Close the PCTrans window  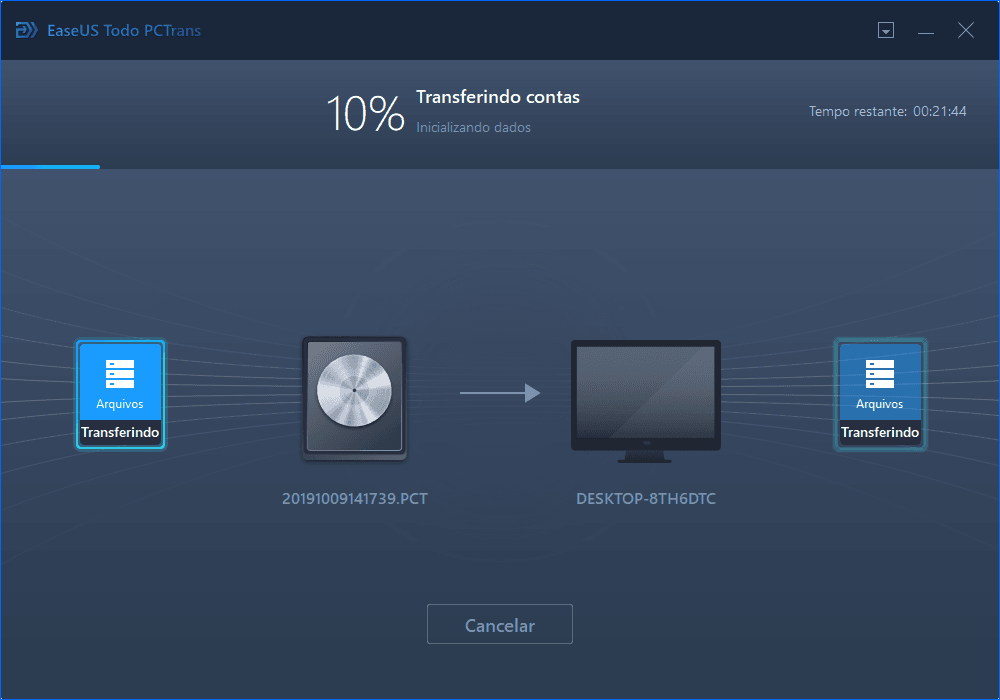pos(966,30)
